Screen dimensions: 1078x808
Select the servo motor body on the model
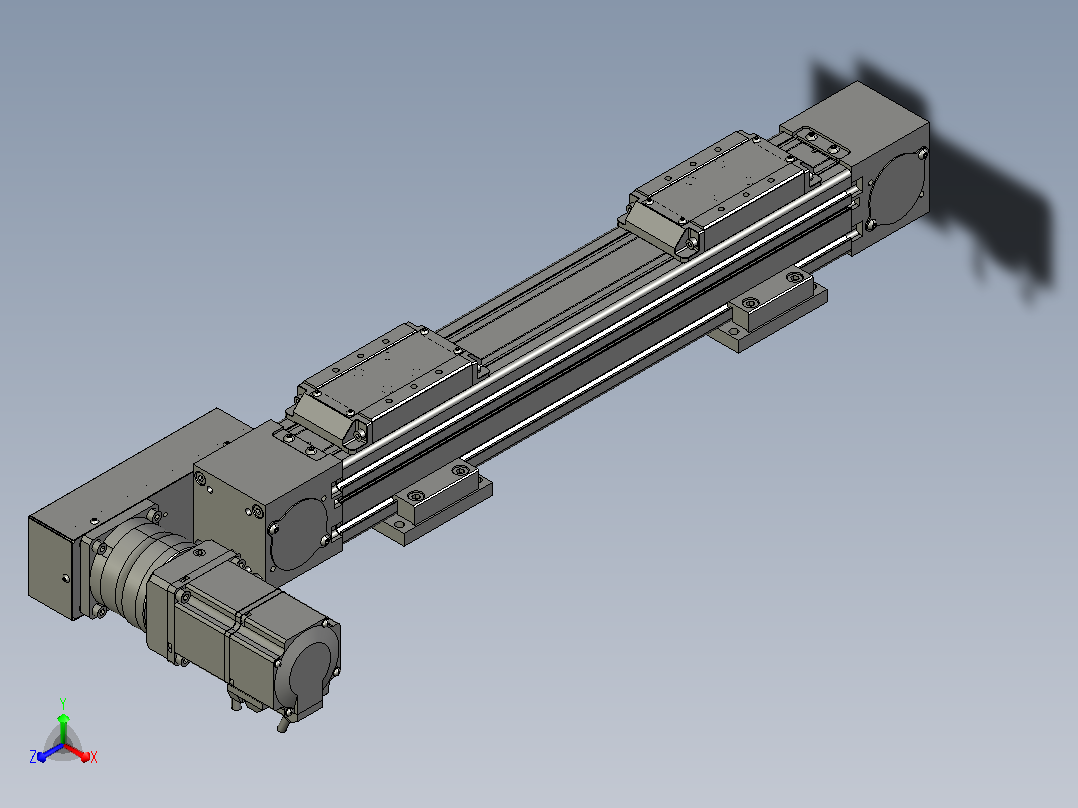[254, 643]
